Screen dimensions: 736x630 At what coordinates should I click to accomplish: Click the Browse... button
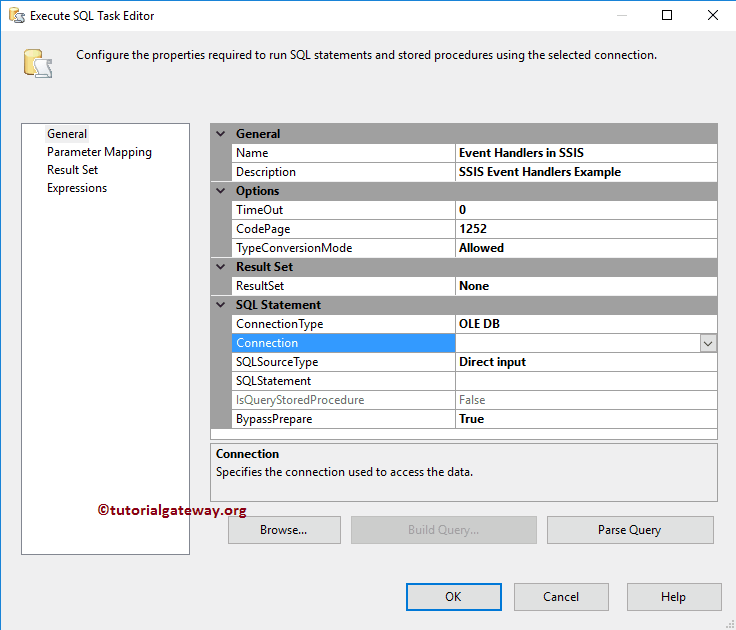click(284, 530)
